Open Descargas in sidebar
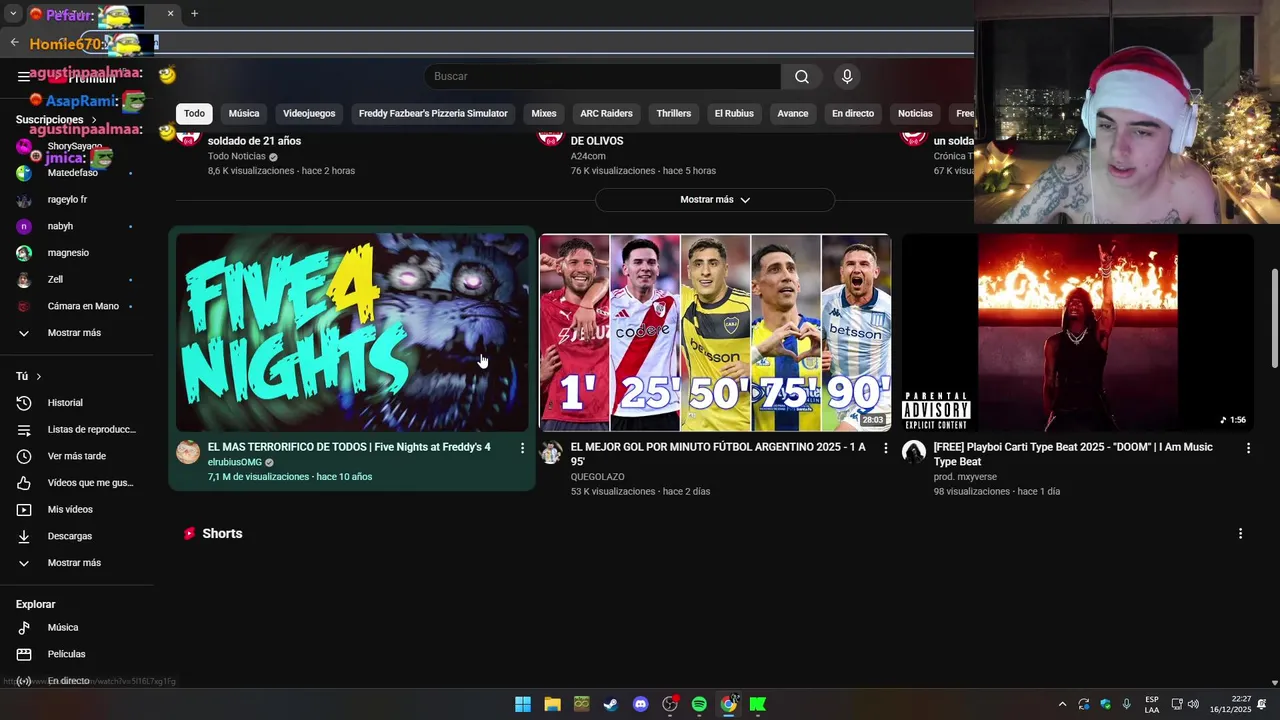The image size is (1280, 720). coord(76,536)
